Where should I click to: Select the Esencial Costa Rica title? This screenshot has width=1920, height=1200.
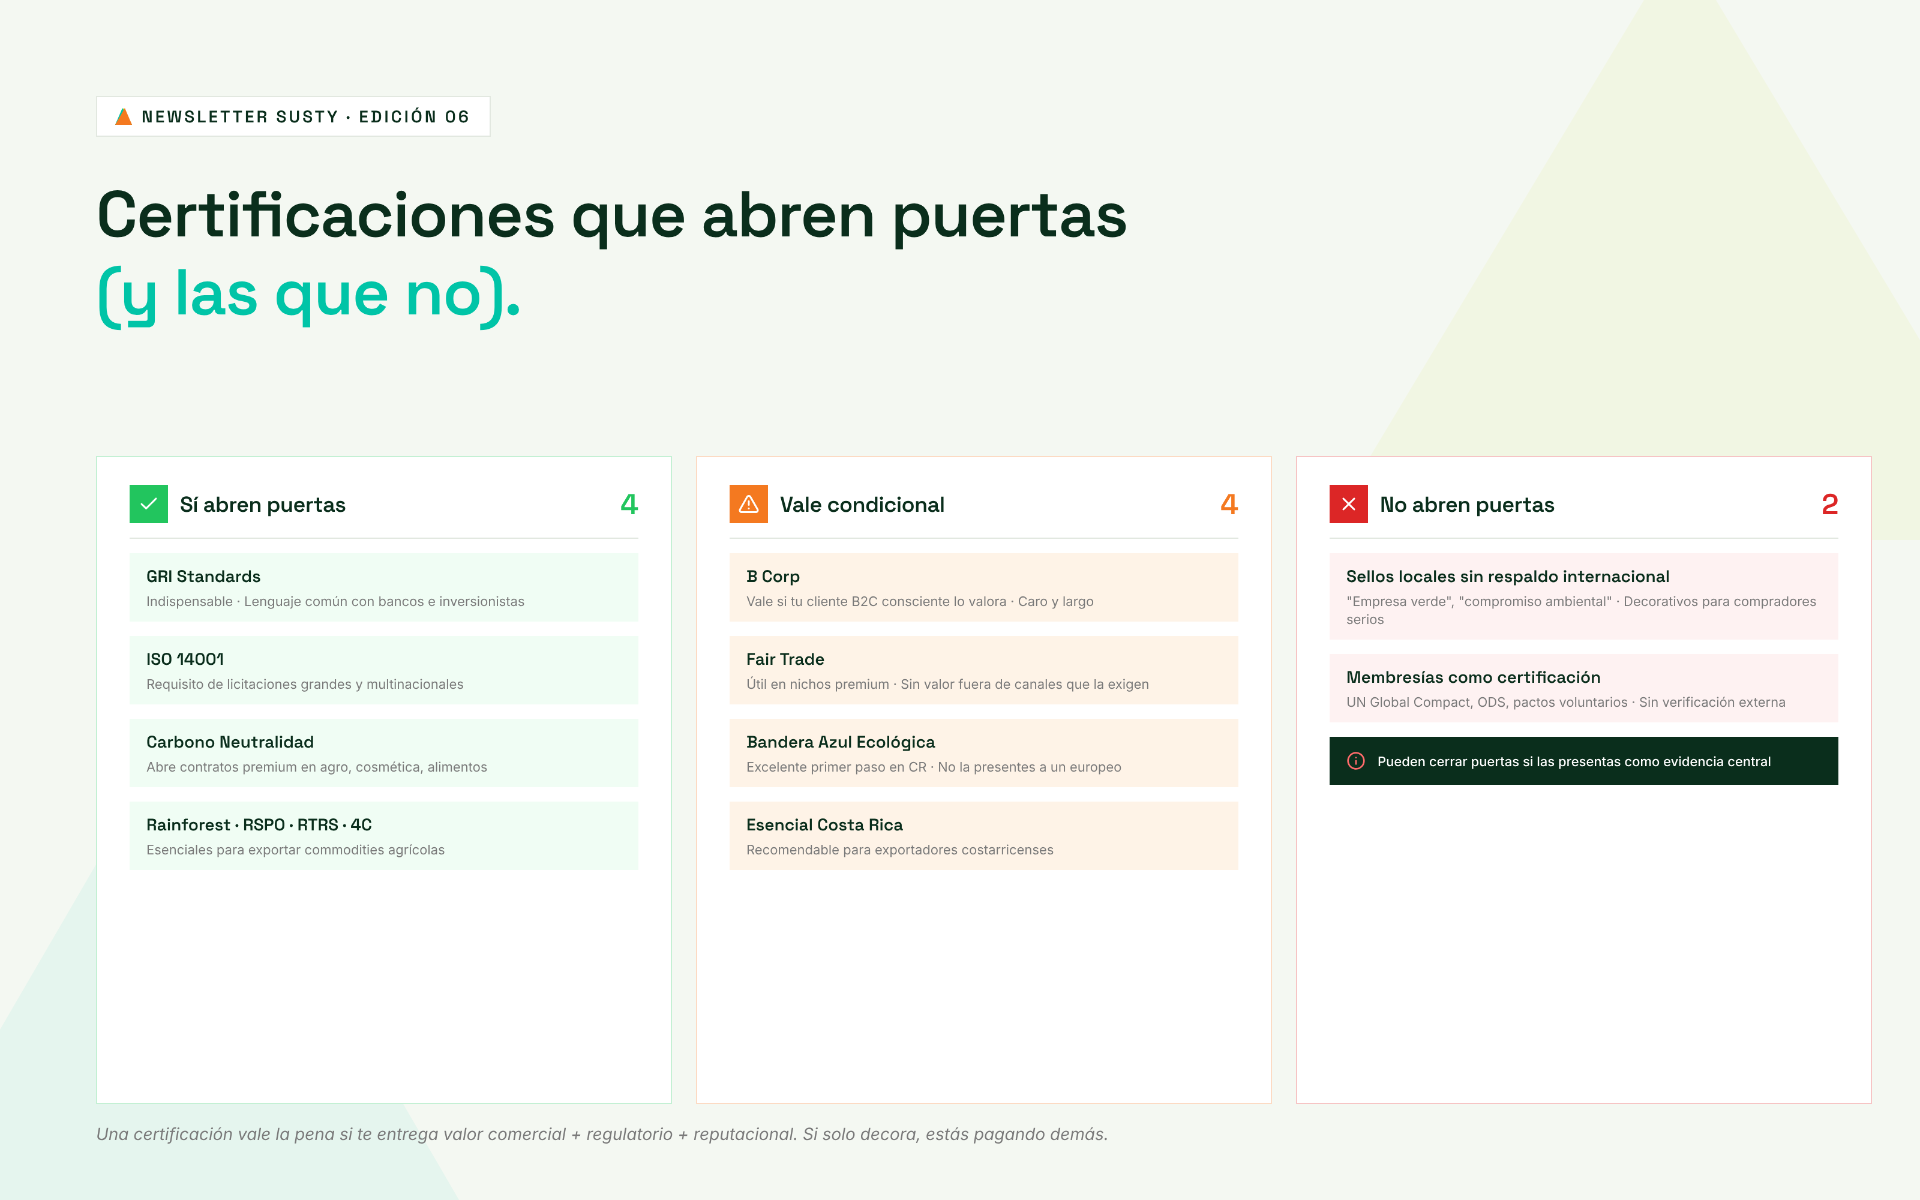[x=825, y=825]
